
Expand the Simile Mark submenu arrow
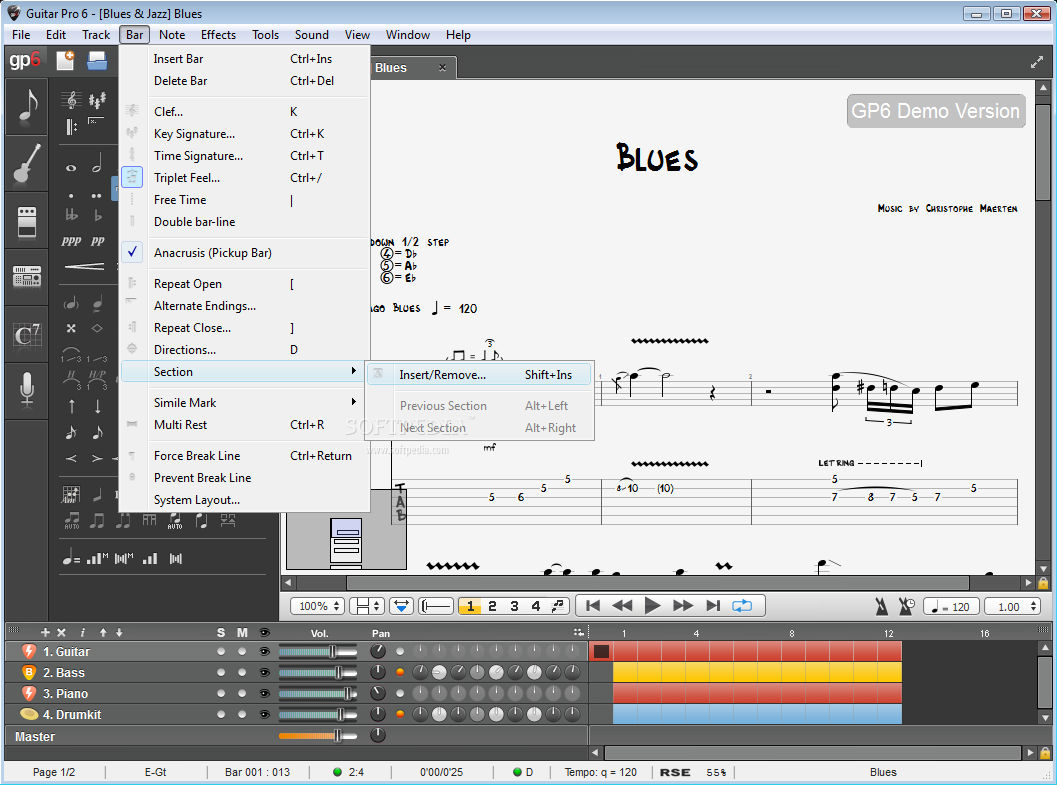tap(353, 402)
